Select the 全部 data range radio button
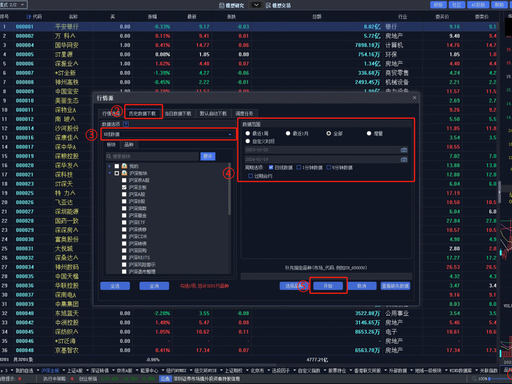512x384 pixels. pyautogui.click(x=329, y=133)
